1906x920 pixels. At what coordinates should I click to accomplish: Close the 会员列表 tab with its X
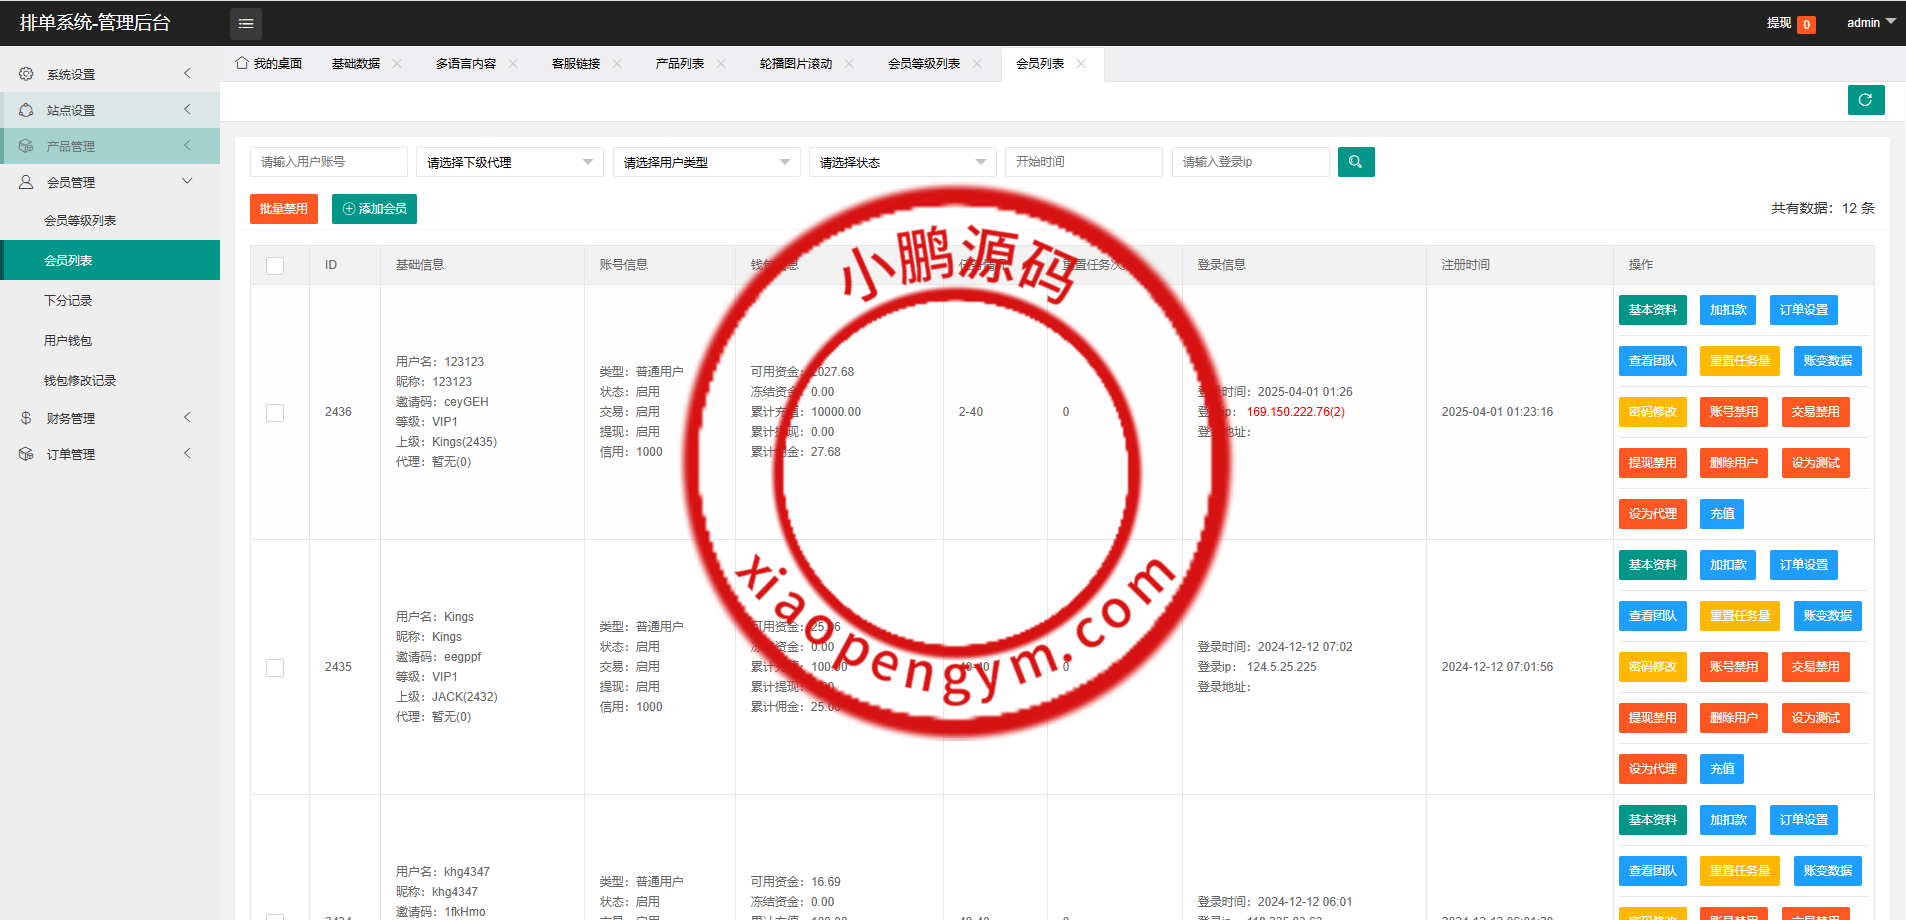[x=1081, y=64]
